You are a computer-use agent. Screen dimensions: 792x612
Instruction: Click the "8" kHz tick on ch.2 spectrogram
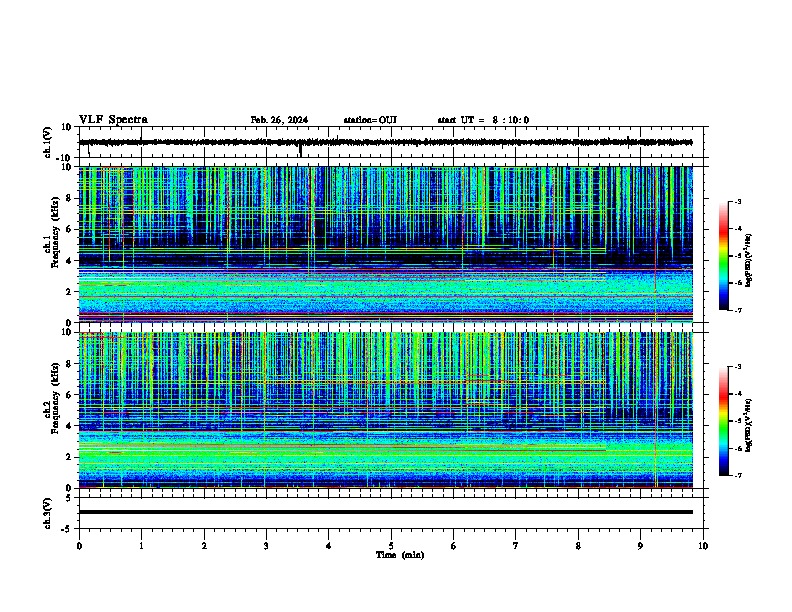pyautogui.click(x=69, y=364)
